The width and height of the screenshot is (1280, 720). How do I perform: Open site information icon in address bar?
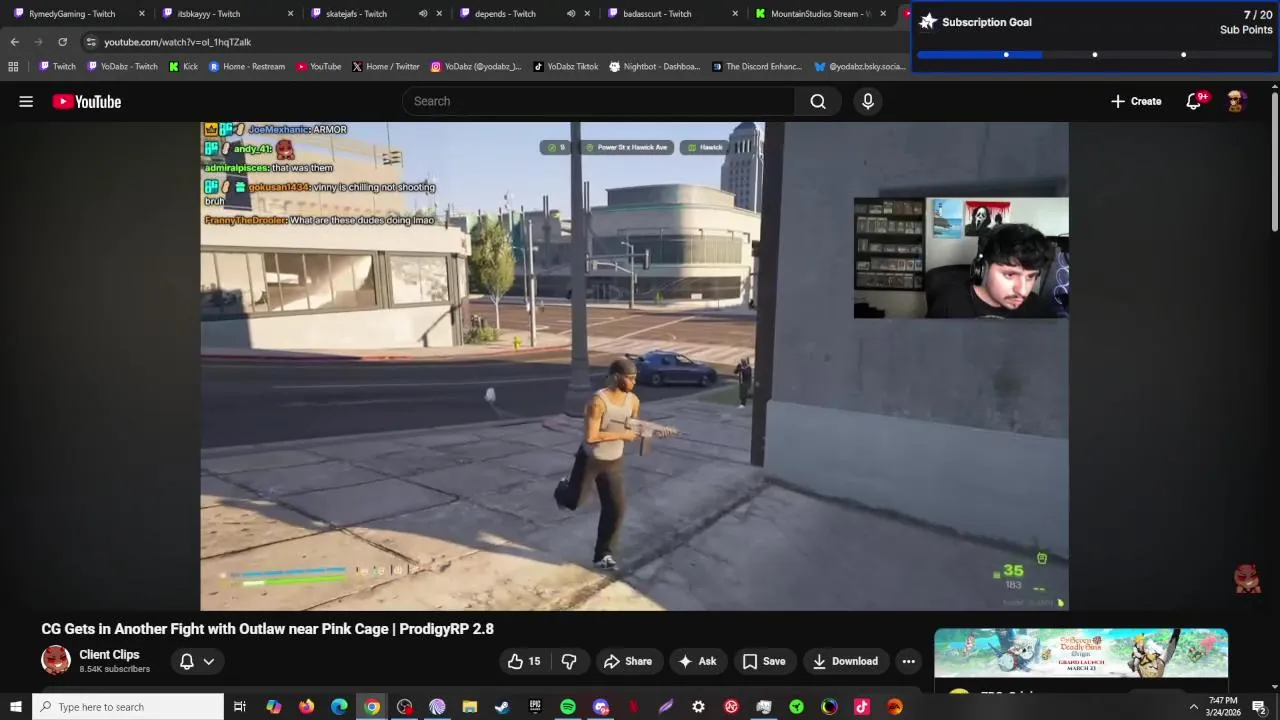click(90, 42)
